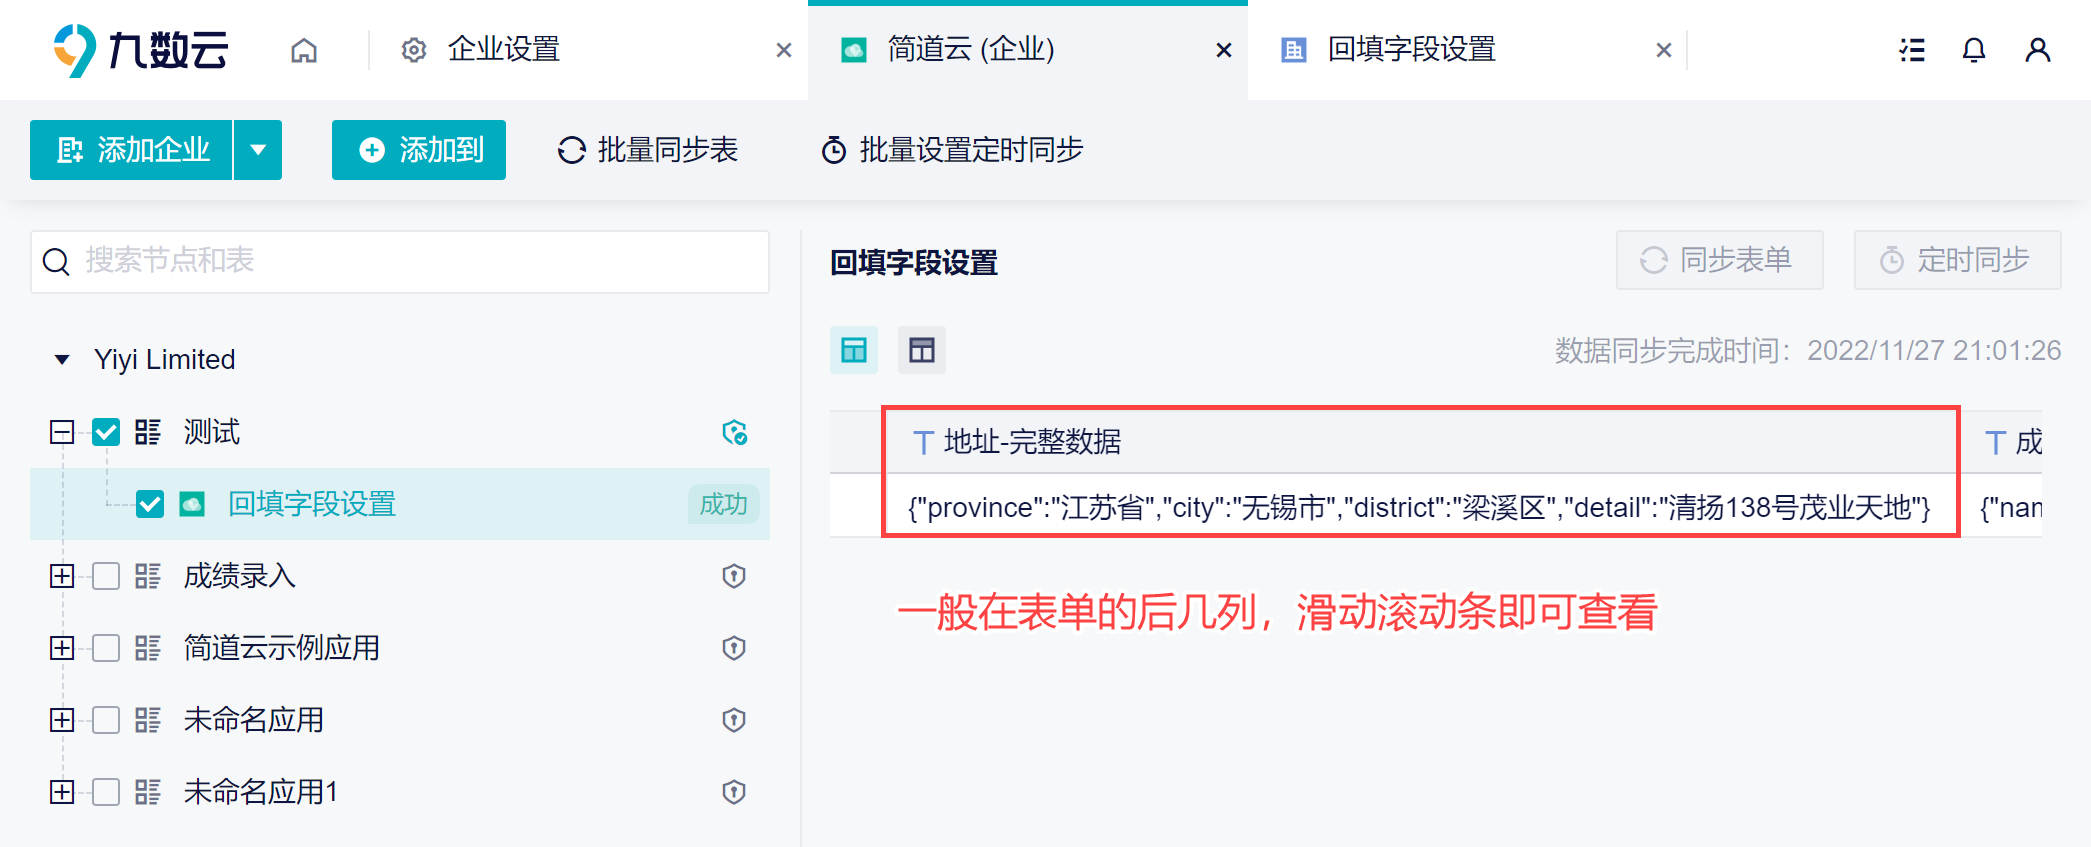This screenshot has width=2091, height=847.
Task: Go to the home page icon
Action: click(304, 50)
